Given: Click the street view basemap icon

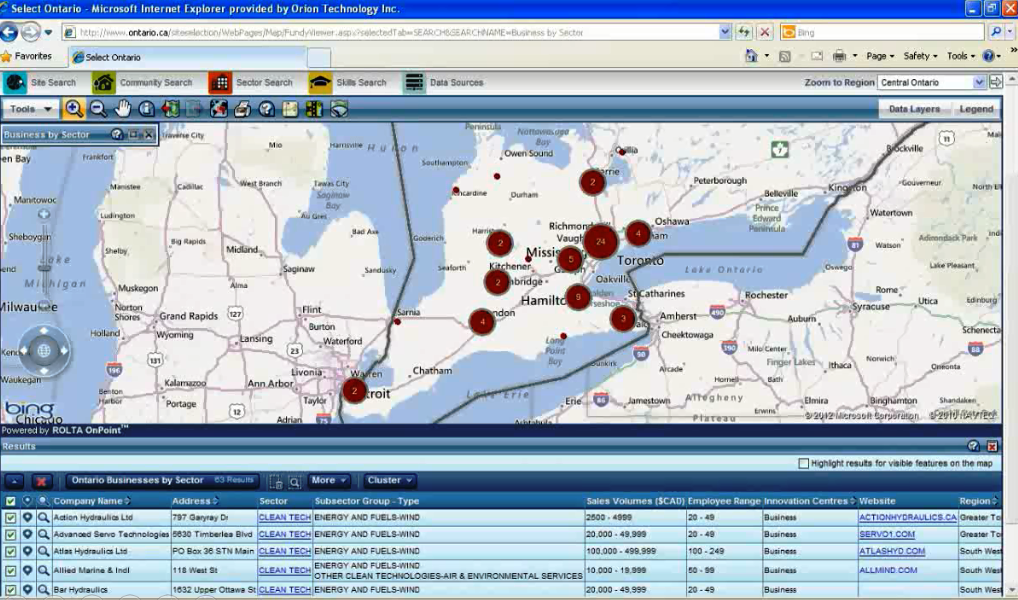Looking at the screenshot, I should 314,109.
